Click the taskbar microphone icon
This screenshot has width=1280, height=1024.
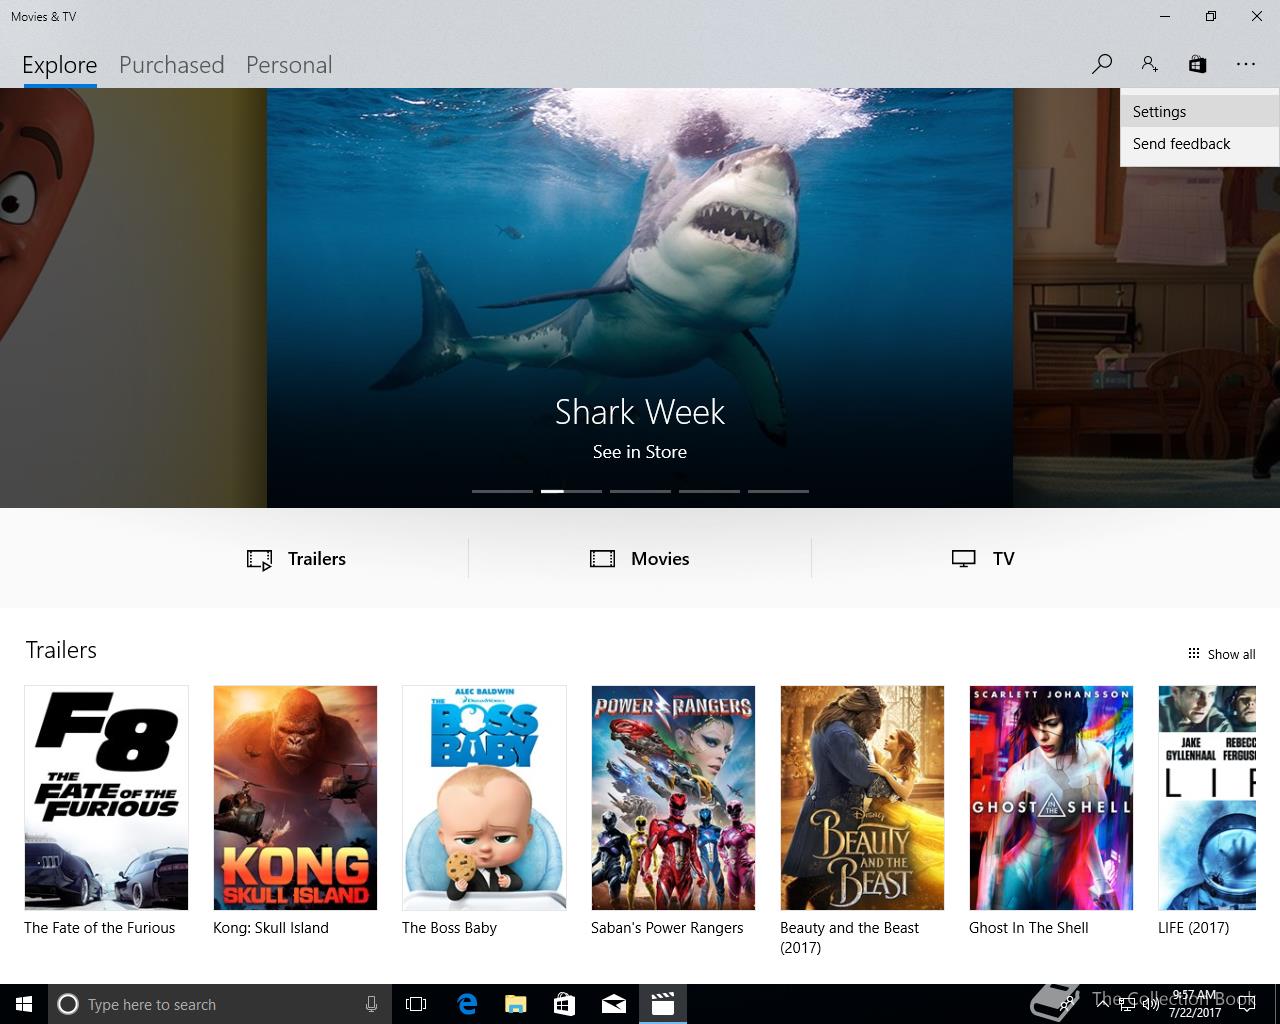[371, 1004]
